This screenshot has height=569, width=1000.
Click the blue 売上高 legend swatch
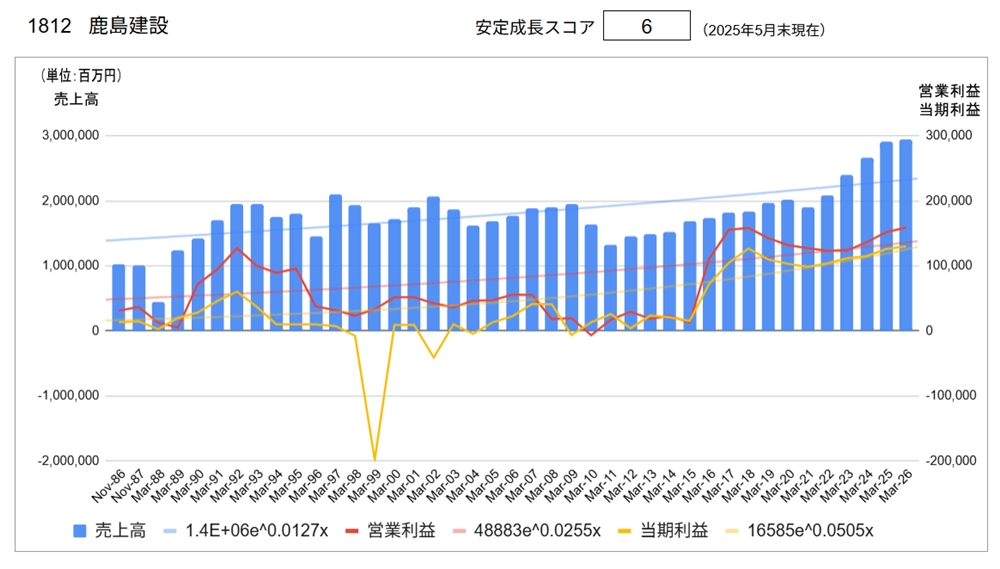tap(80, 531)
